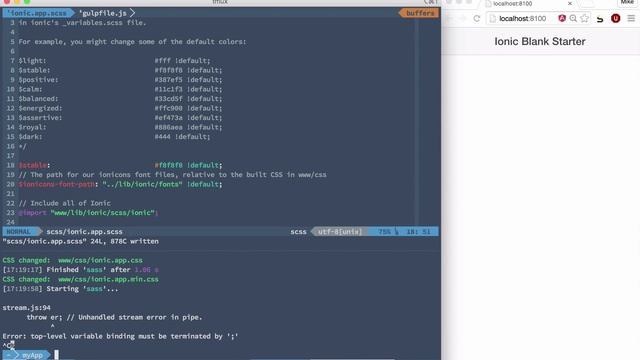Click #33cd5f value on $balanced line
The height and width of the screenshot is (360, 640).
point(169,98)
